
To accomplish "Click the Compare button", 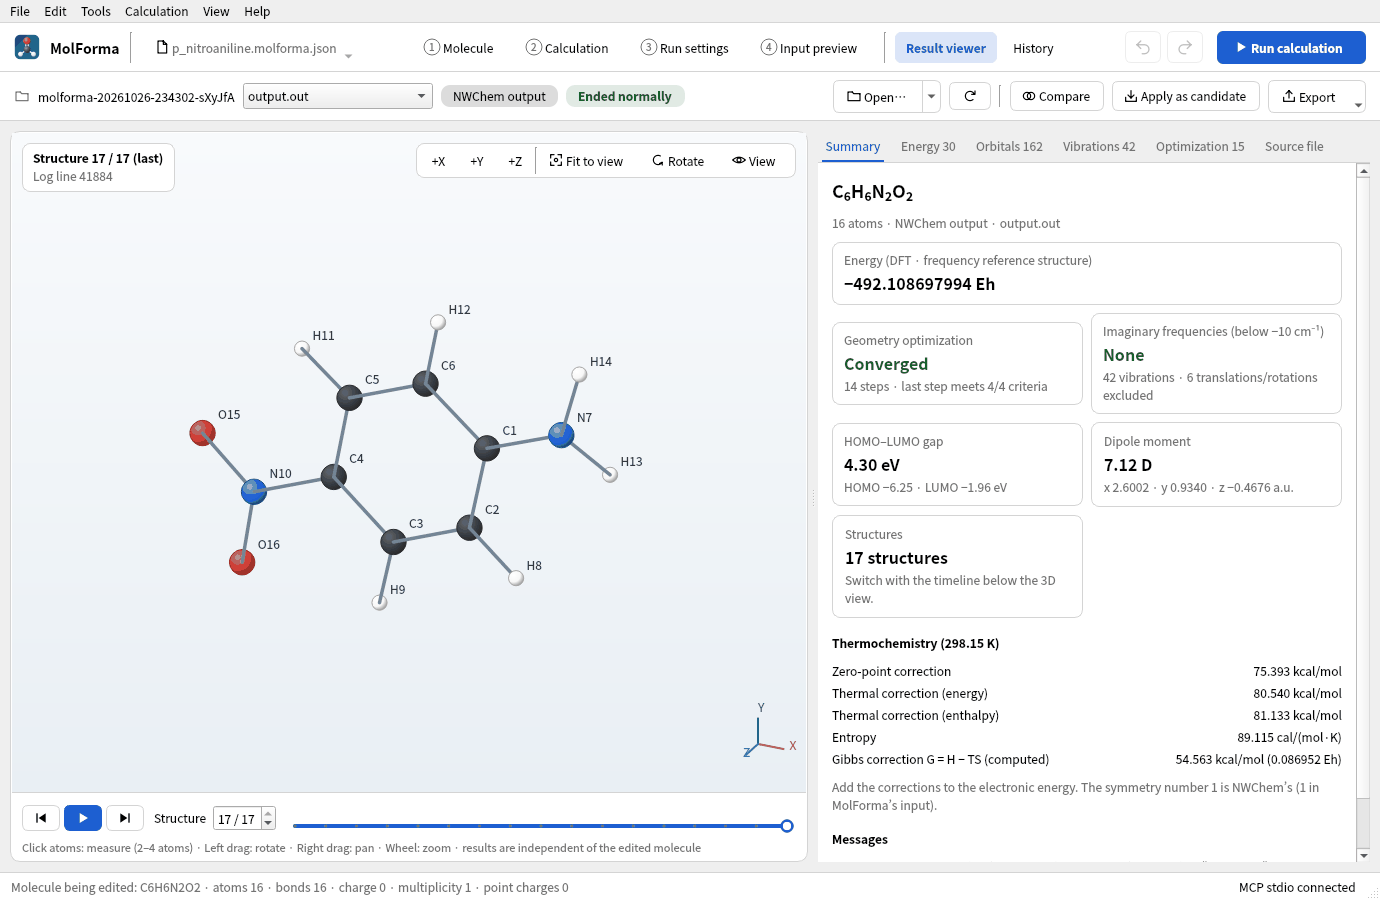I will 1057,96.
